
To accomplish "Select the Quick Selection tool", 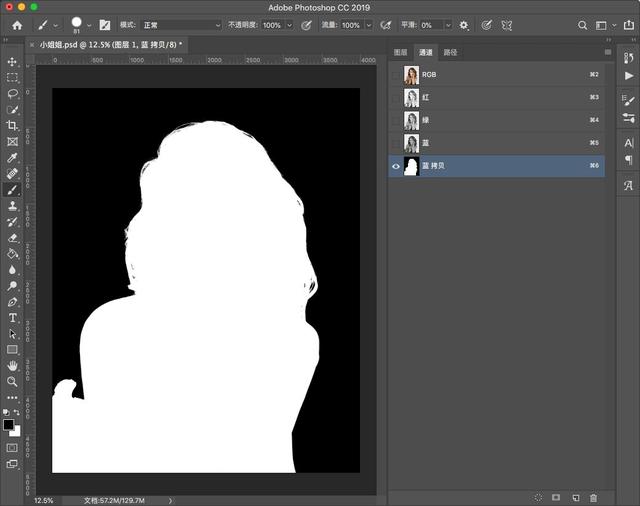I will [x=12, y=110].
